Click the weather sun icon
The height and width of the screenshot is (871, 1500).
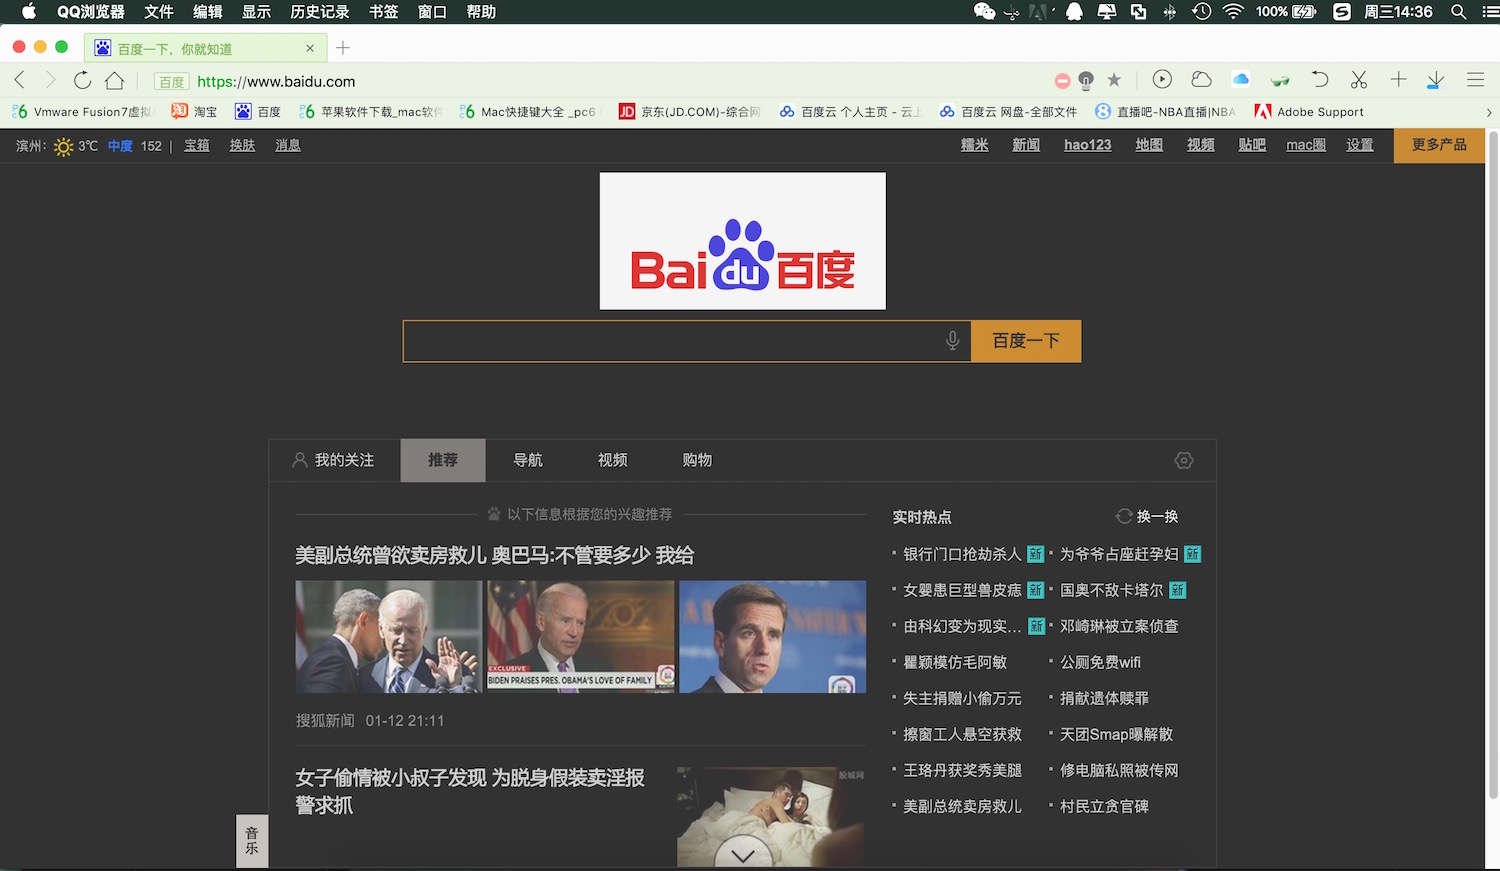click(x=63, y=146)
